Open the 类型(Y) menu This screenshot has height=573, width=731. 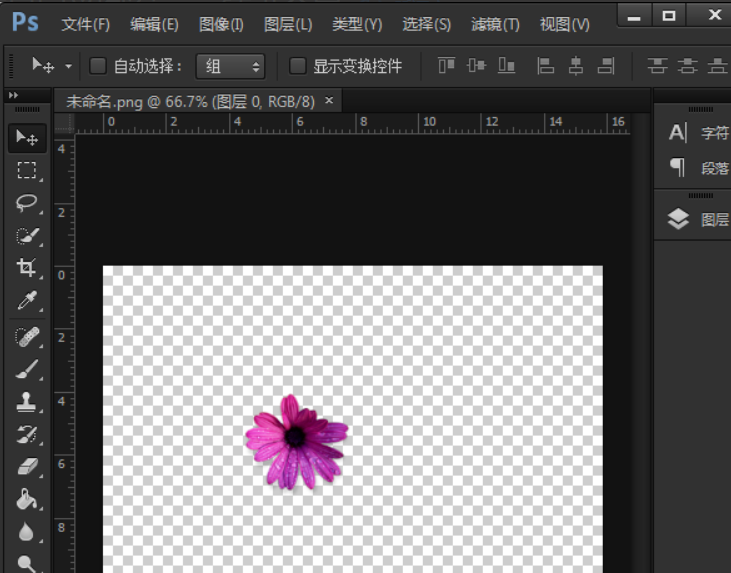(357, 24)
